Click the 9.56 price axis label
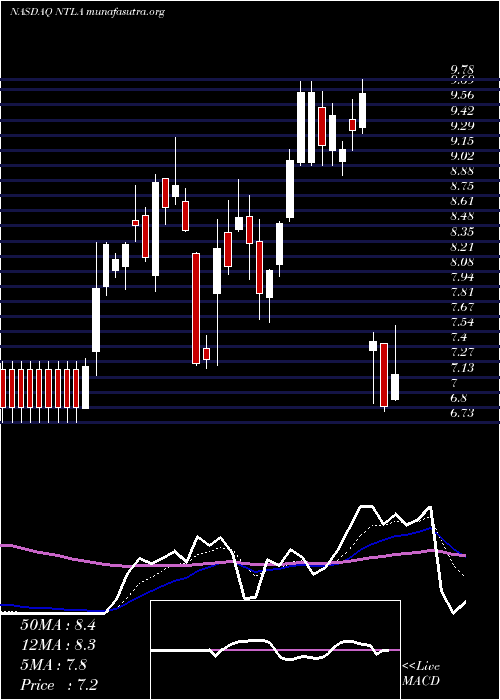Viewport: 500px width, 700px height. coord(462,95)
